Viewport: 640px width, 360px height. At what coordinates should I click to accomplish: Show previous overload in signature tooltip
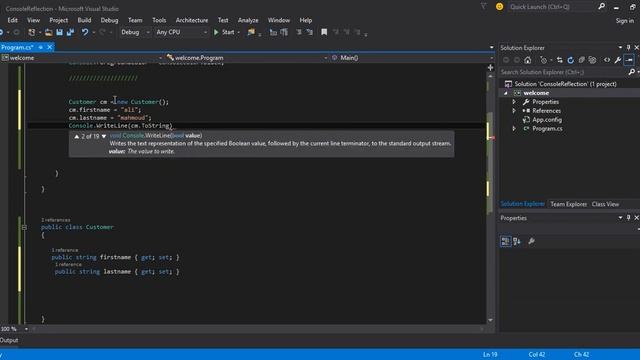(76, 136)
